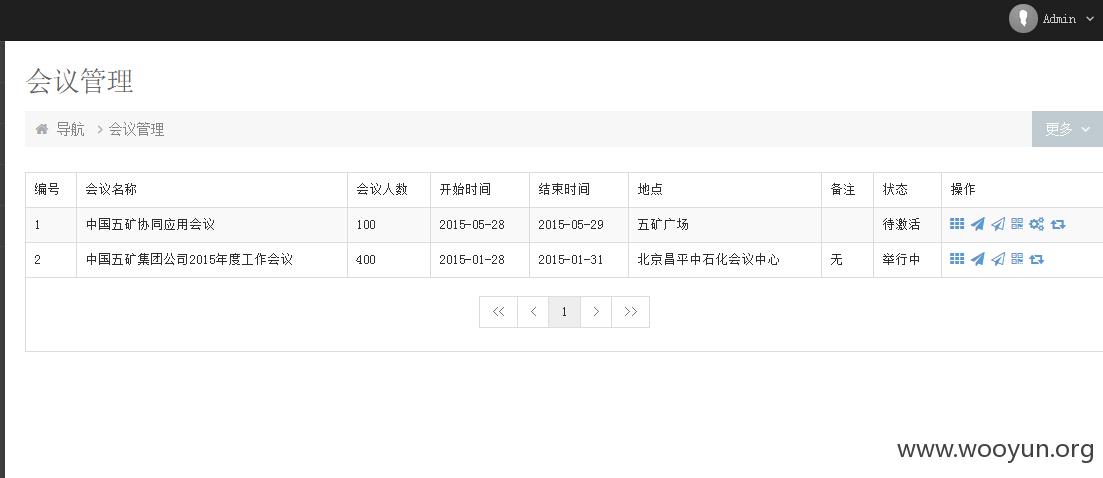This screenshot has width=1103, height=478.
Task: Click outlined paper plane icon in row 1
Action: pos(997,224)
